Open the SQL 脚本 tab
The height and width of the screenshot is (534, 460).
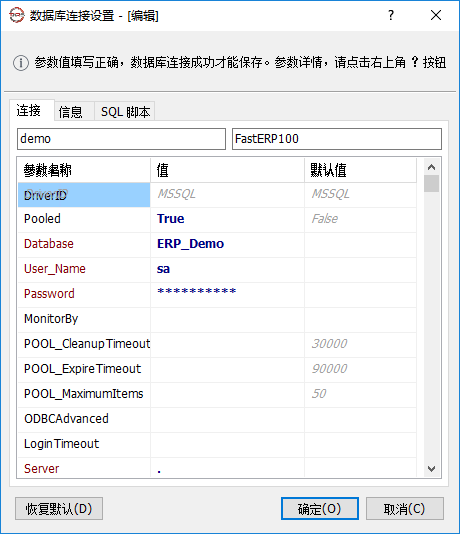click(125, 112)
